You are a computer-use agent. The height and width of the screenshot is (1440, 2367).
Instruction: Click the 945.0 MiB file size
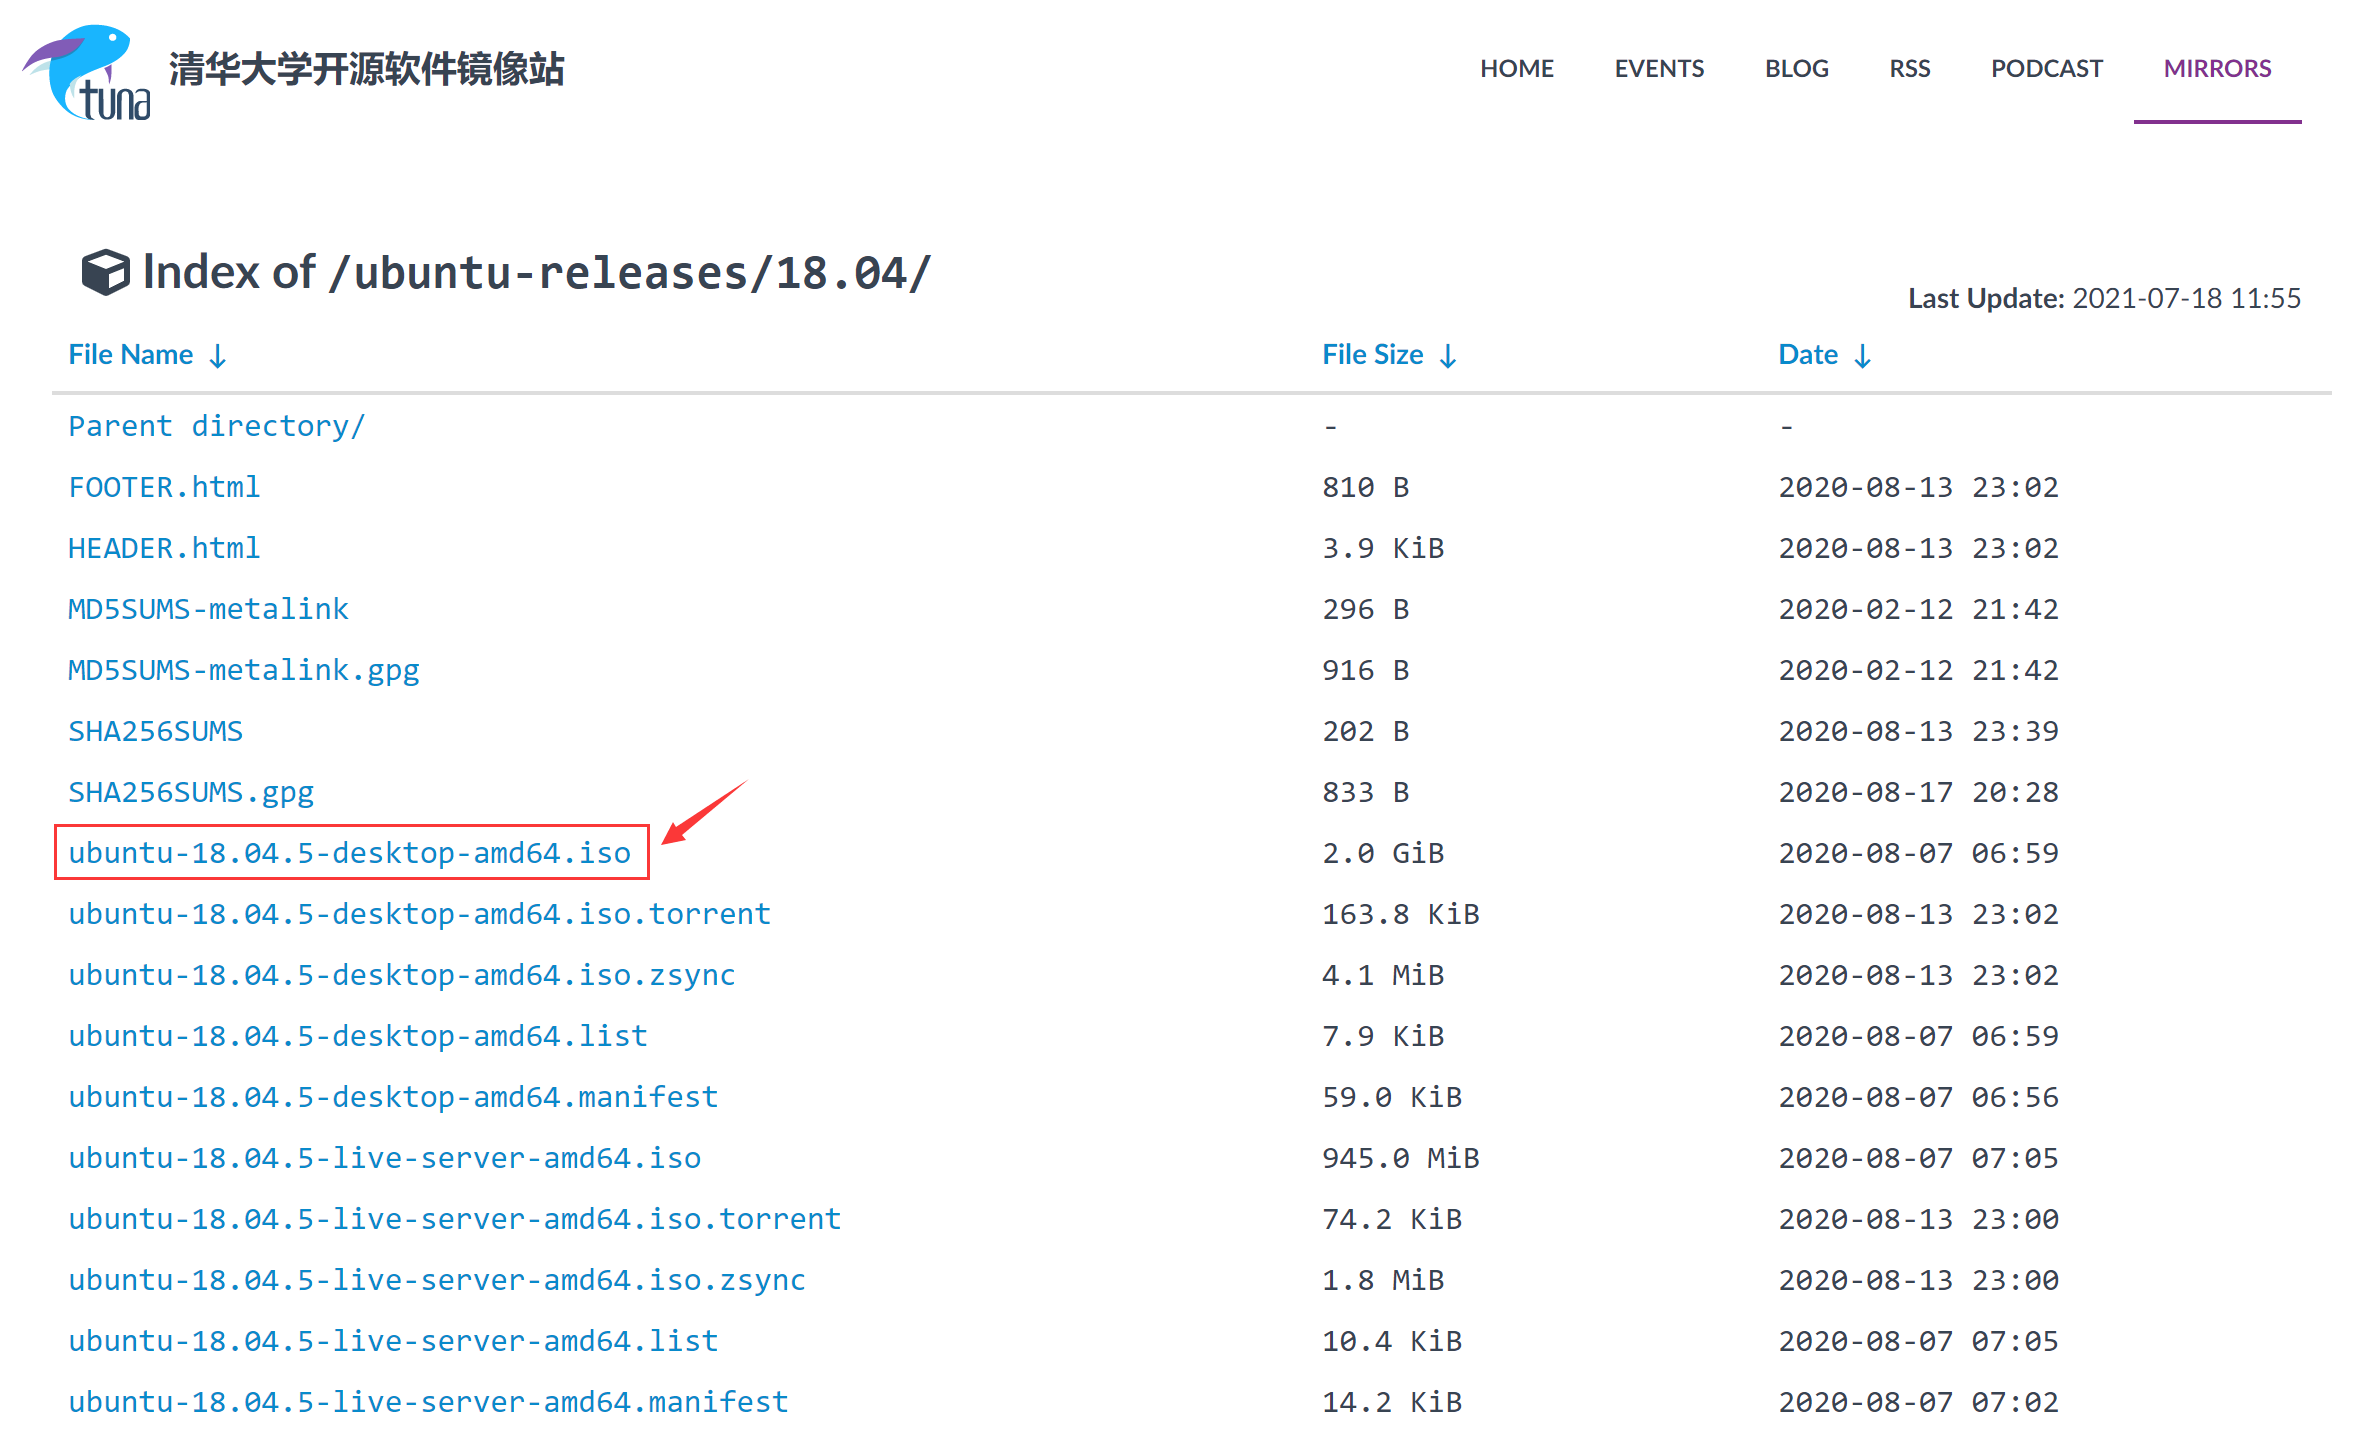pos(1401,1158)
